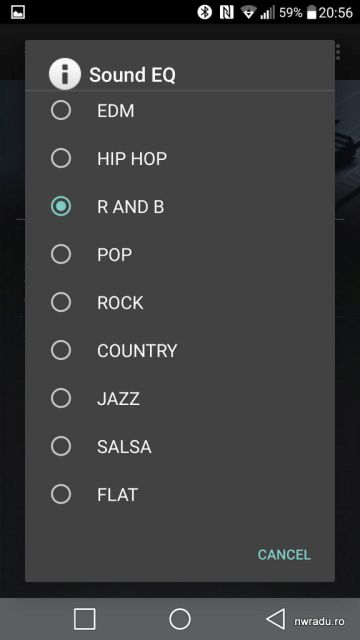Image resolution: width=360 pixels, height=640 pixels.
Task: Open the three-dot overflow menu
Action: (x=338, y=52)
